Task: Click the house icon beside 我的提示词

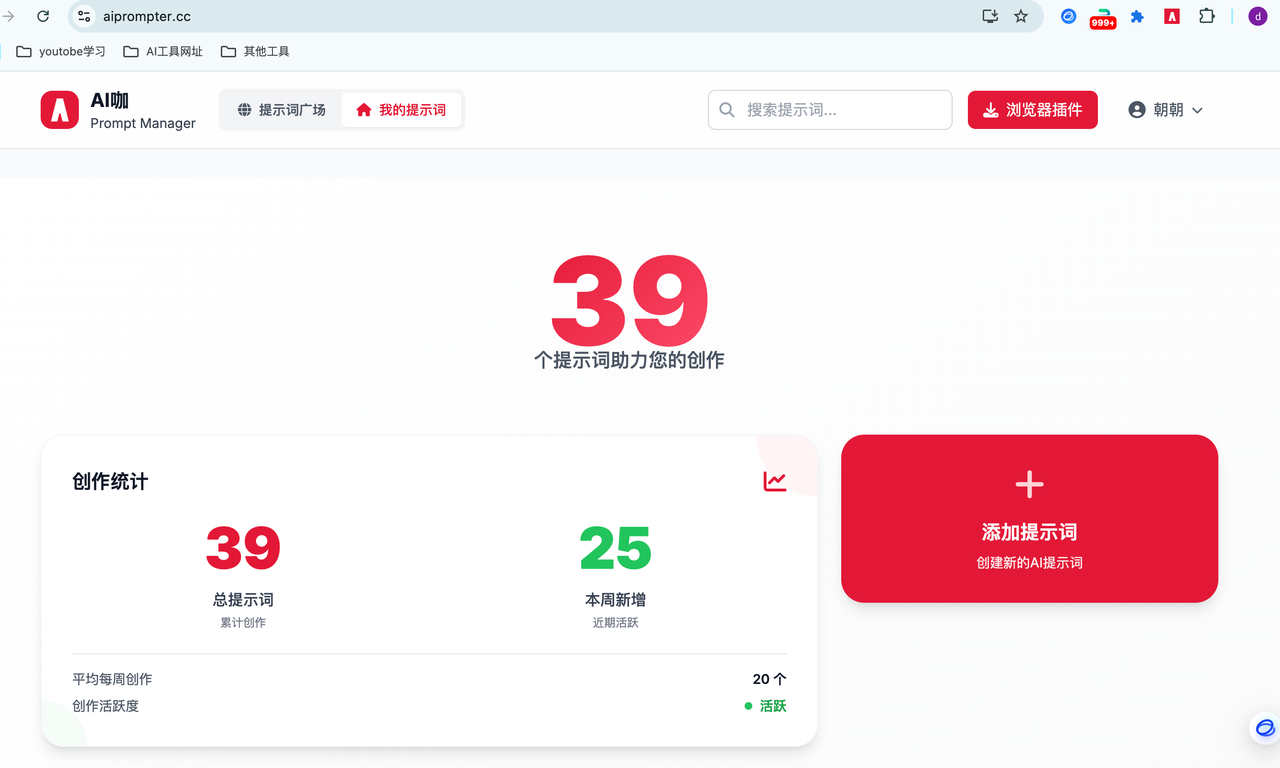Action: [364, 110]
